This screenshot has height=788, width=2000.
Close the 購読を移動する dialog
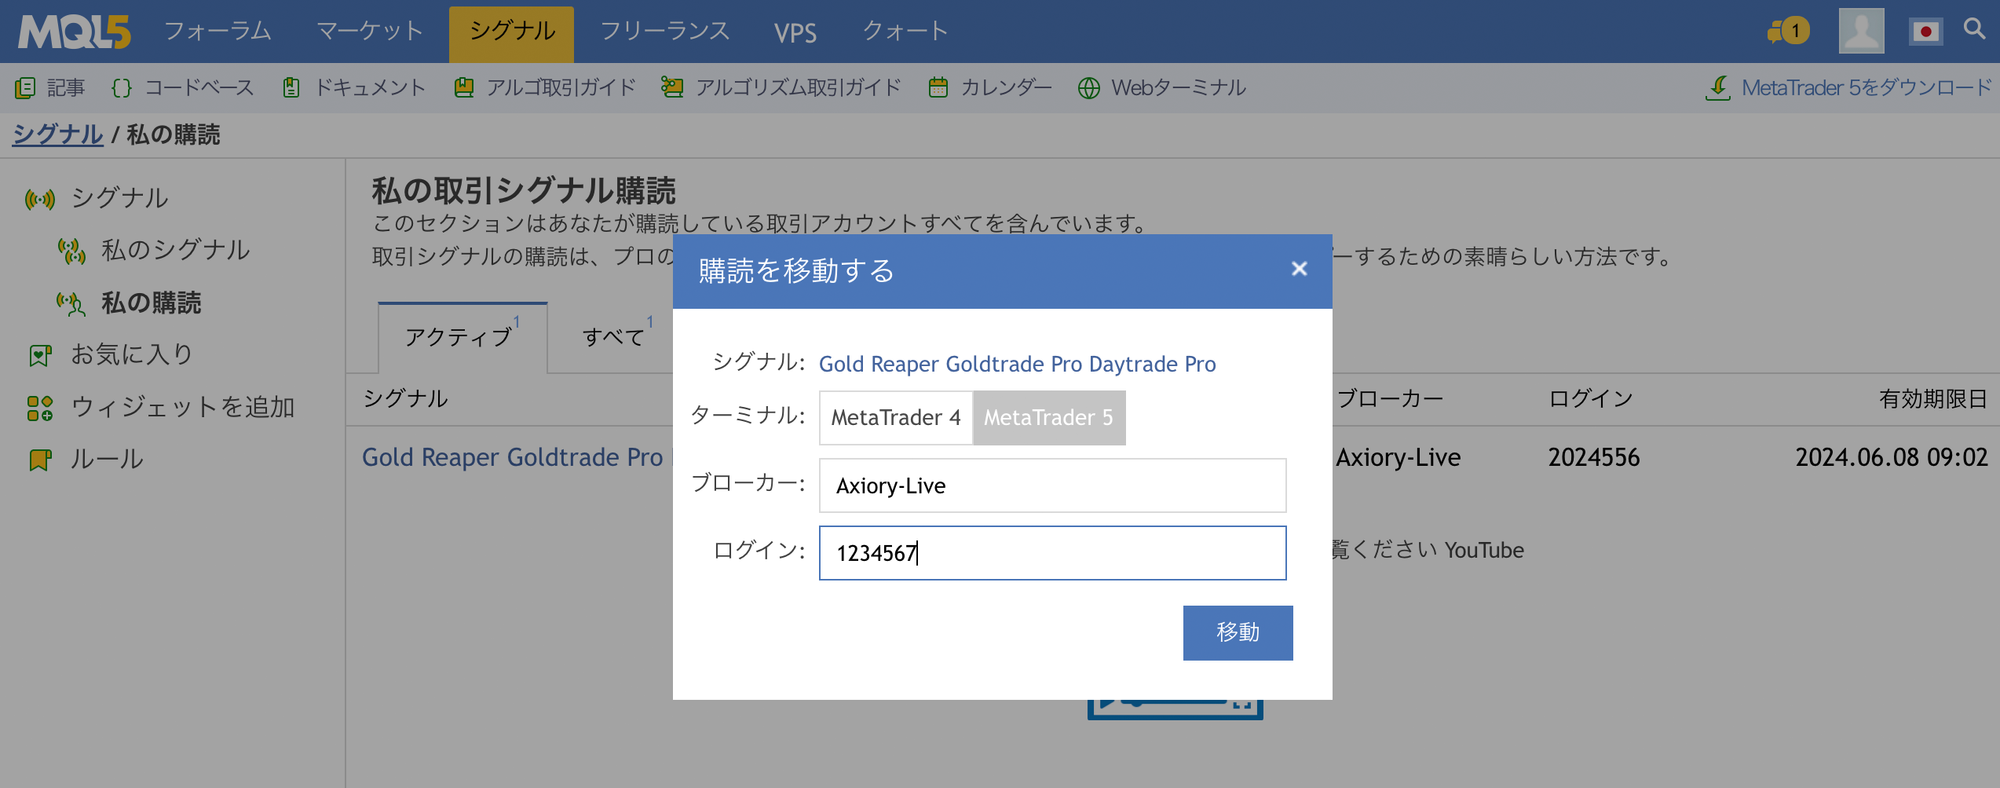[x=1299, y=269]
